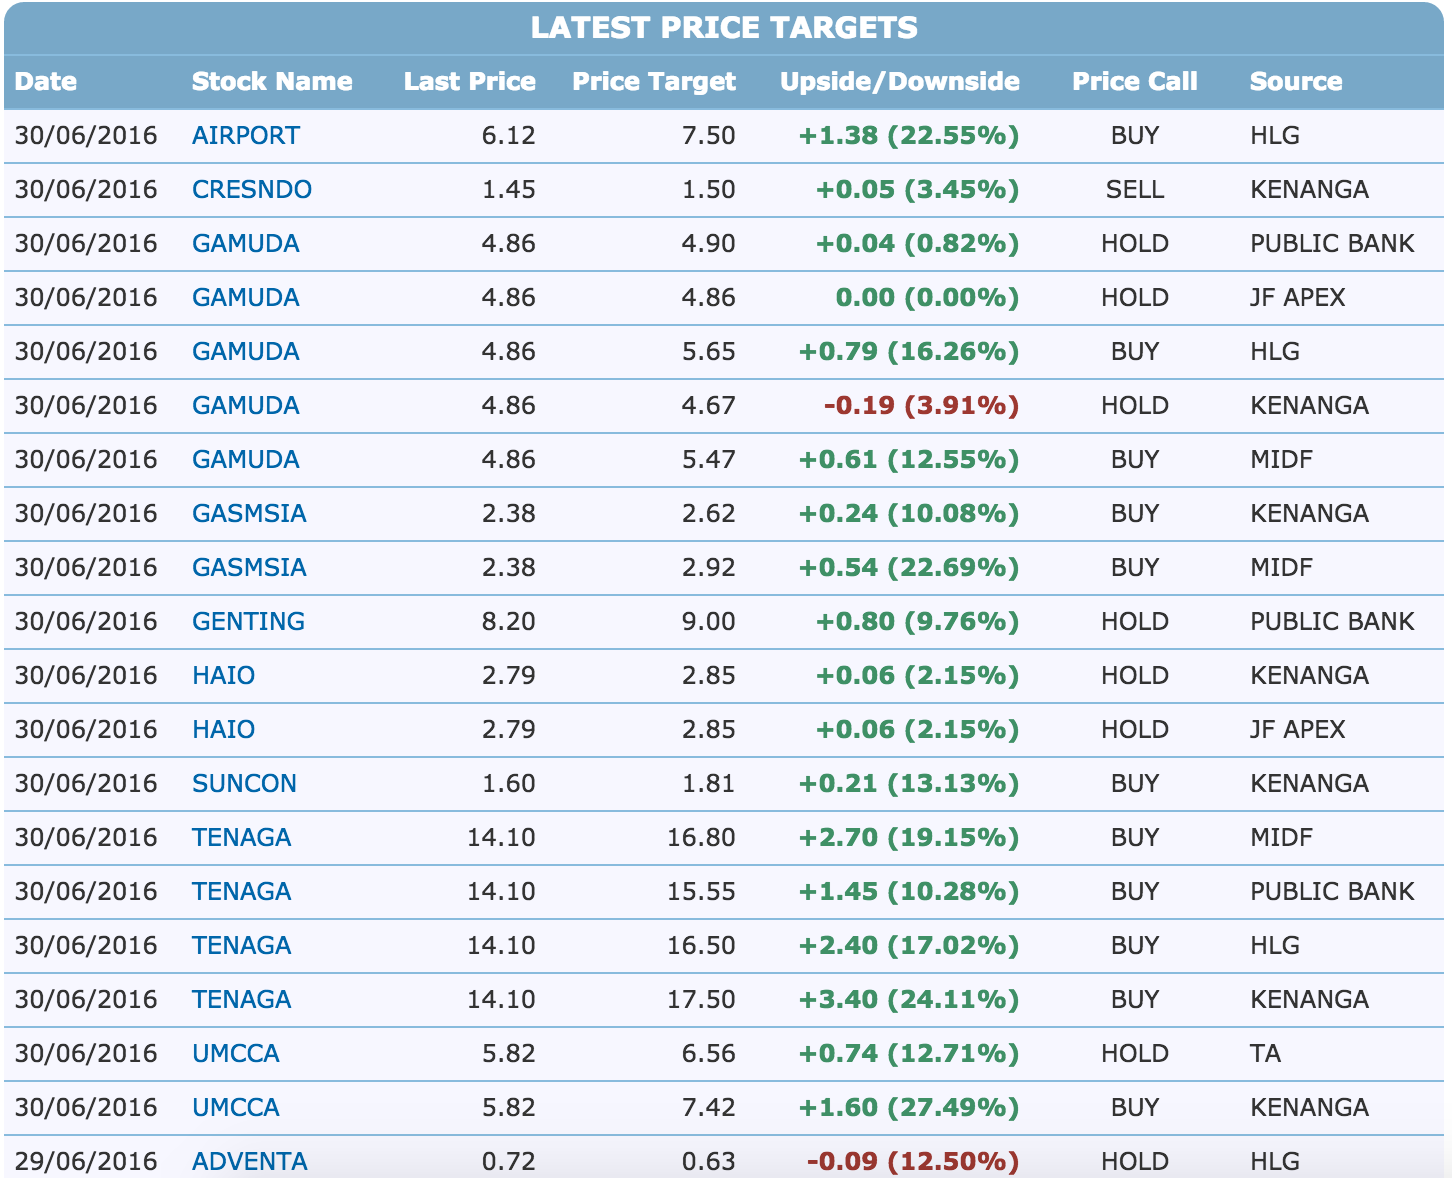Viewport: 1452px width, 1178px height.
Task: Select the +2.40 (17.02%) upside value
Action: 909,946
